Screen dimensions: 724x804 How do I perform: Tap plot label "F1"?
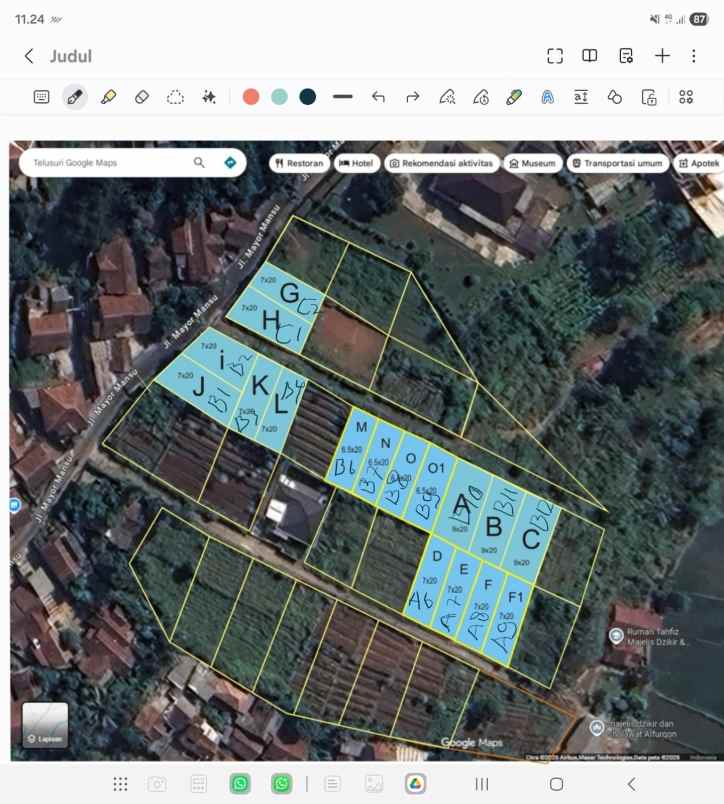coord(515,597)
